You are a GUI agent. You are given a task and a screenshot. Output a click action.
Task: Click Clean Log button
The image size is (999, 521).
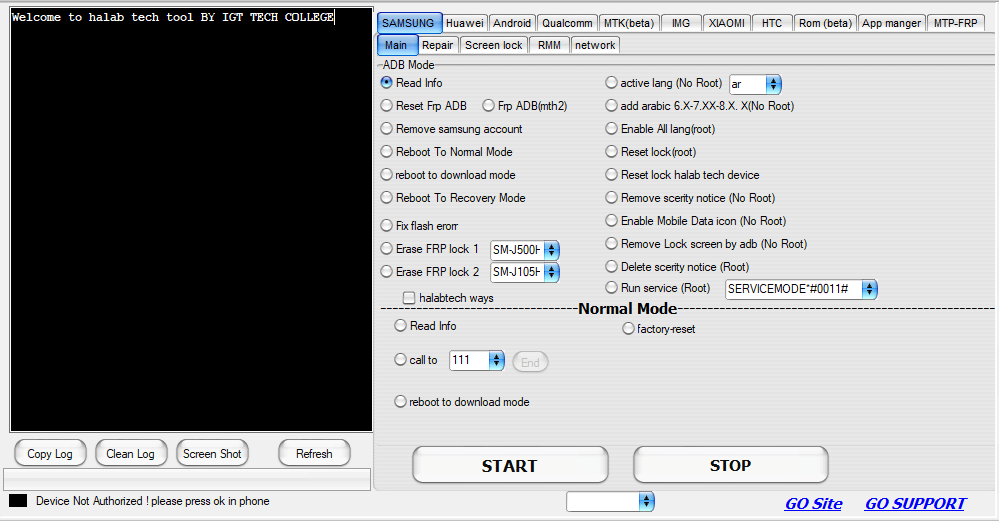click(x=131, y=453)
